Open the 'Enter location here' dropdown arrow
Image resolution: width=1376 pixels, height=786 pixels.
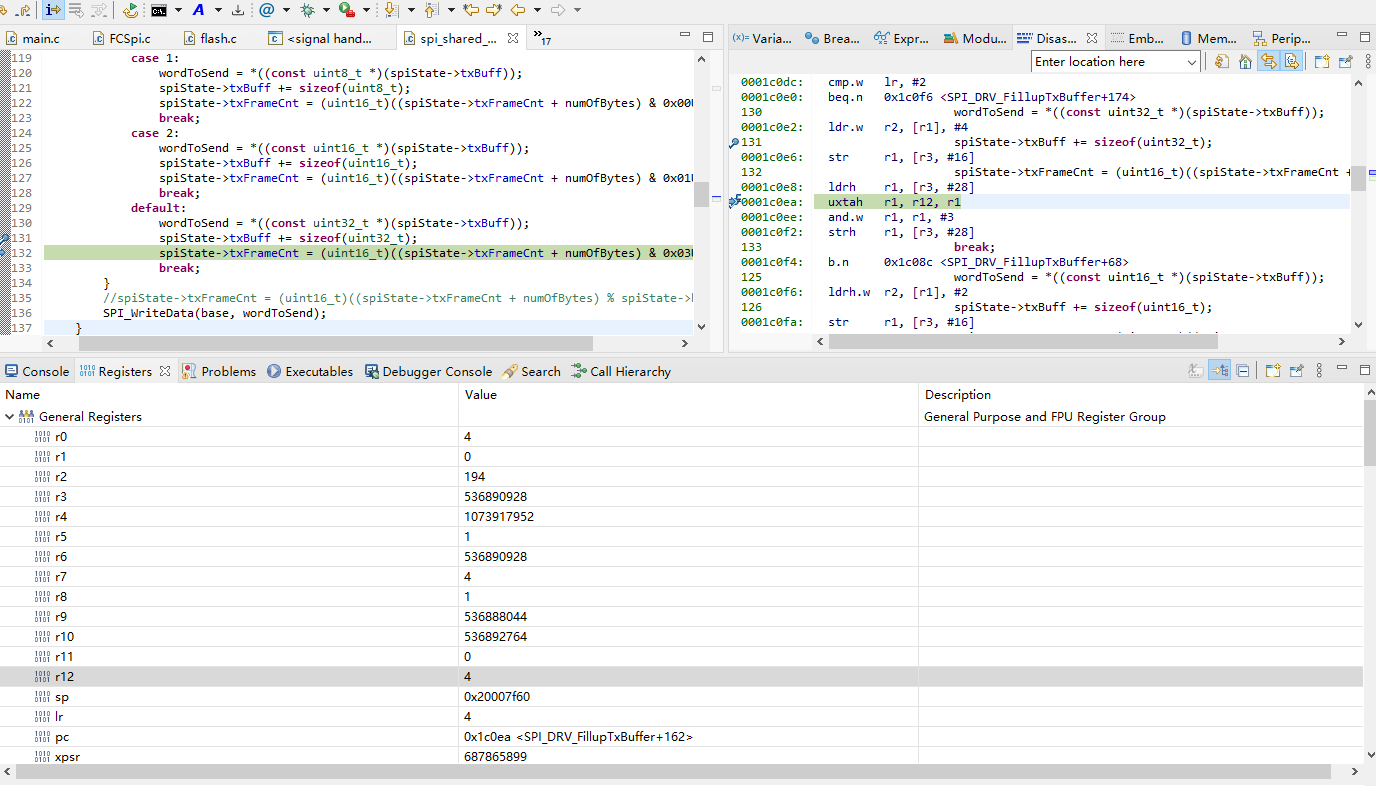point(1191,62)
